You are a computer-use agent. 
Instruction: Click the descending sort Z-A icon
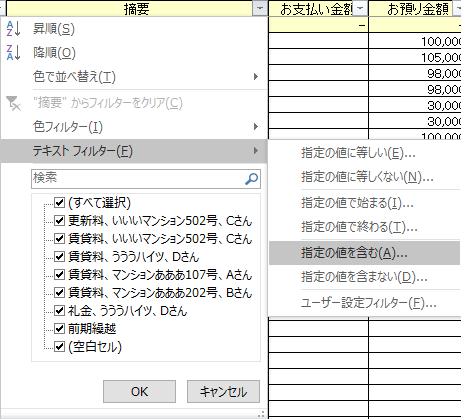(13, 53)
